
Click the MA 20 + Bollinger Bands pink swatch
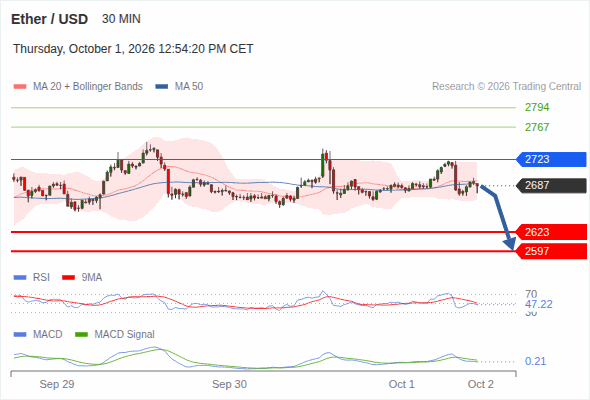20,87
